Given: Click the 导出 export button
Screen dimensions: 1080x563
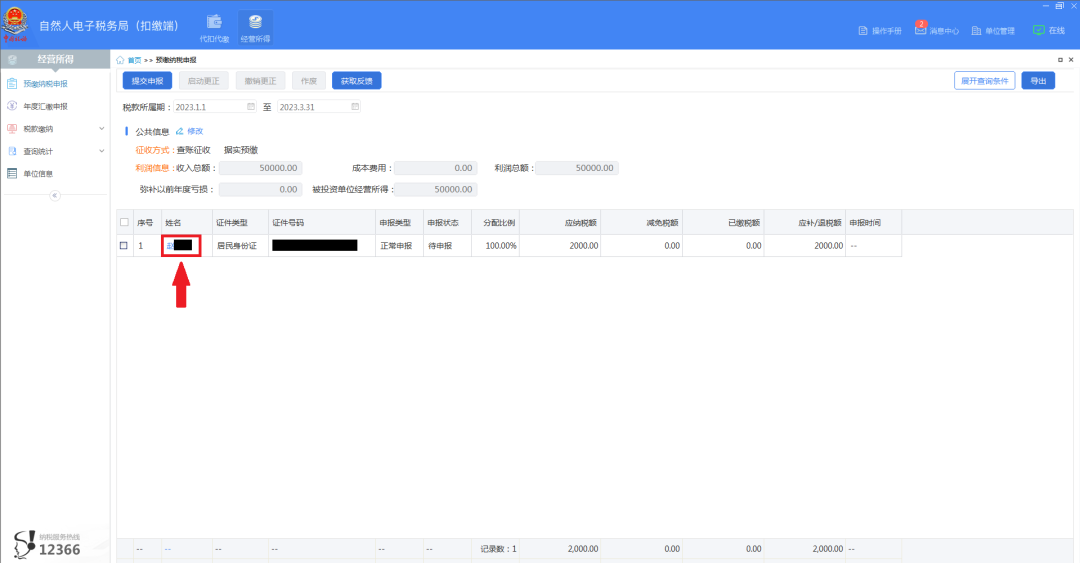Looking at the screenshot, I should [1038, 81].
